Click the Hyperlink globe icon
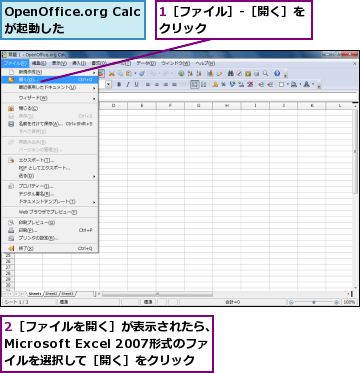This screenshot has height=373, width=360. 181,74
